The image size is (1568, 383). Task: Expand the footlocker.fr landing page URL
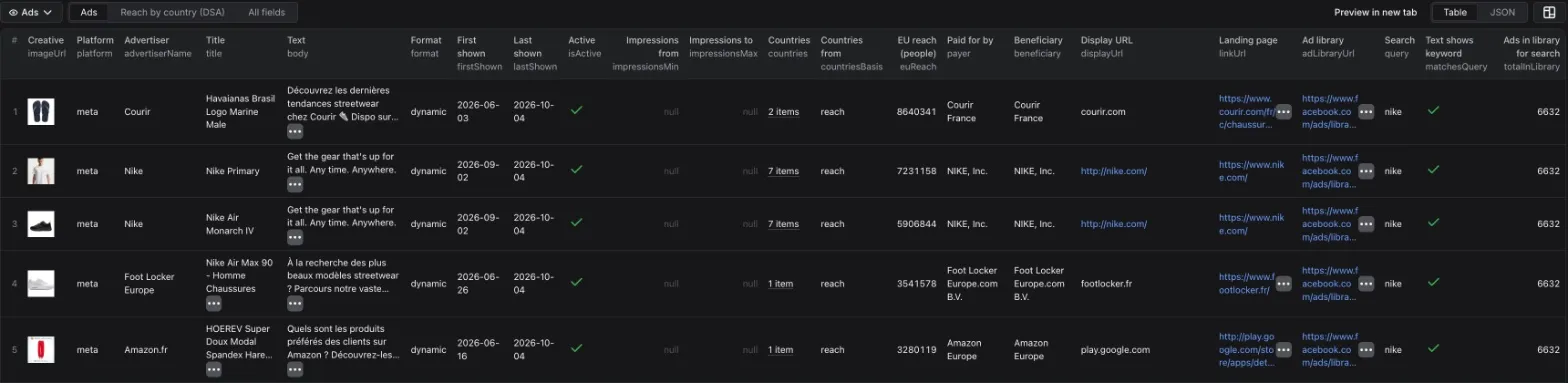coord(1283,283)
